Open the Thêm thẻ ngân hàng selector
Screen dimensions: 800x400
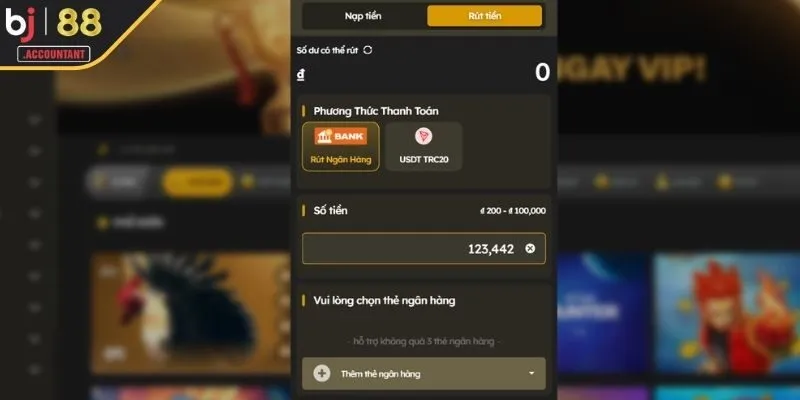(423, 373)
